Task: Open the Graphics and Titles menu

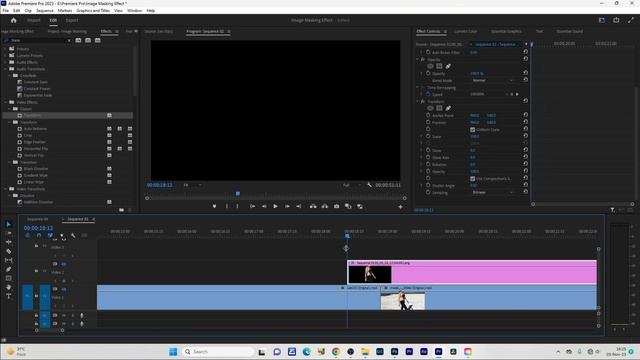Action: 93,11
